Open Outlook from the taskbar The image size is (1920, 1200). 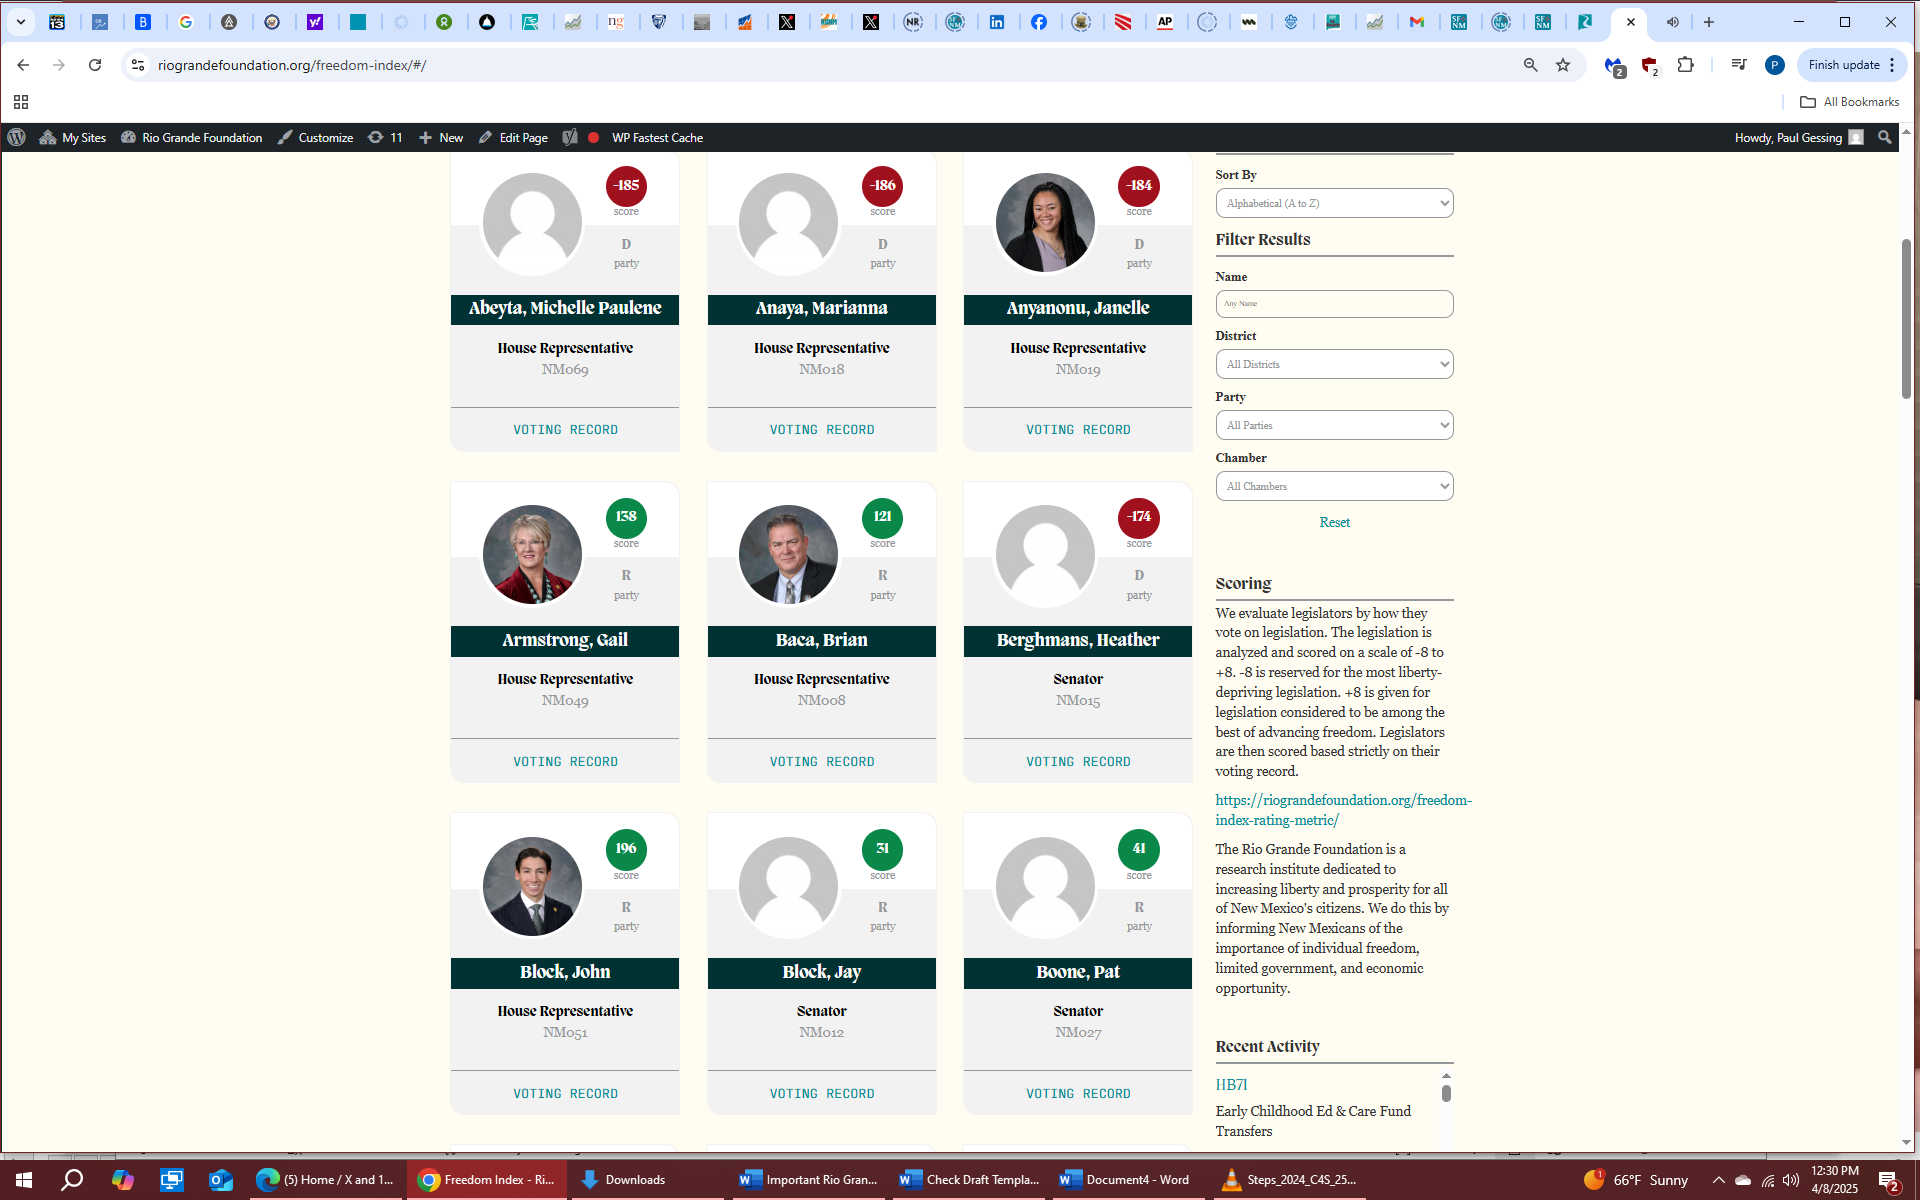tap(220, 1180)
